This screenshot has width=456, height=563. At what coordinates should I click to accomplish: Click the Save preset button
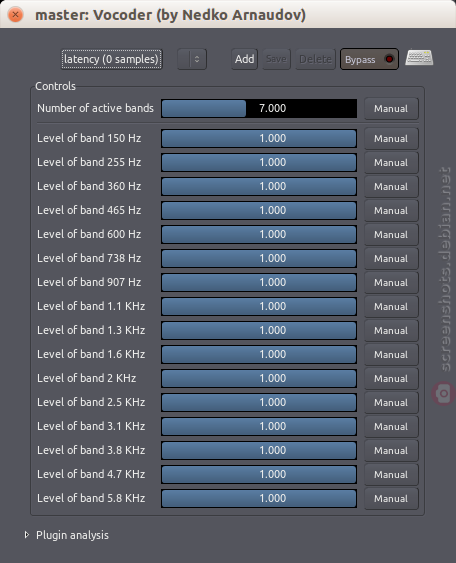tap(276, 59)
